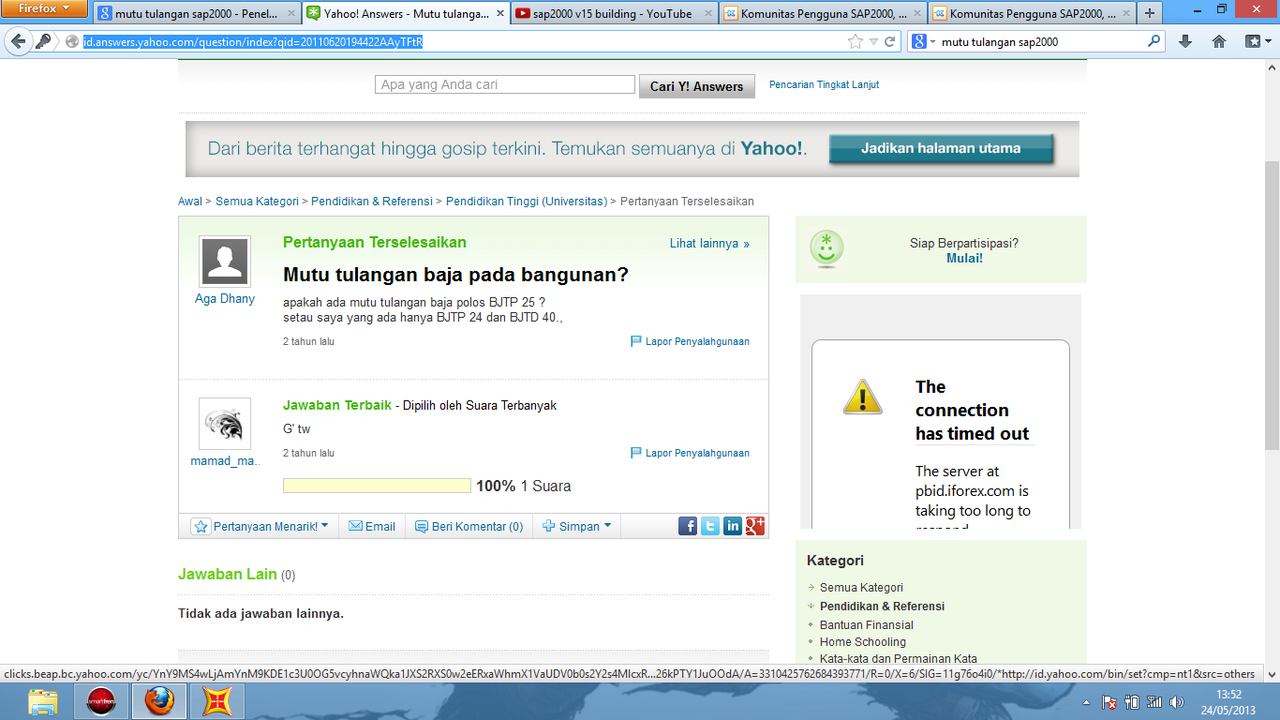Open the URL history dropdown arrow

tap(873, 42)
